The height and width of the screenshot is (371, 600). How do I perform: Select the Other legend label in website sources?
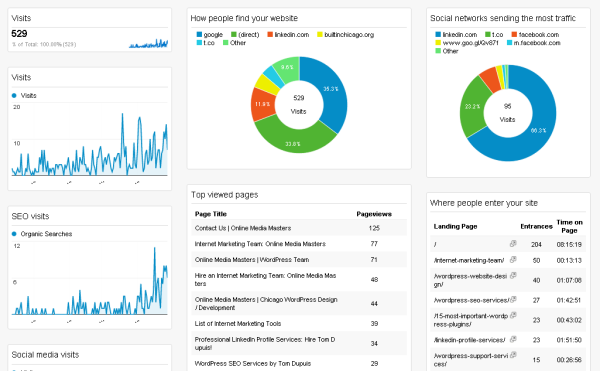pos(238,43)
